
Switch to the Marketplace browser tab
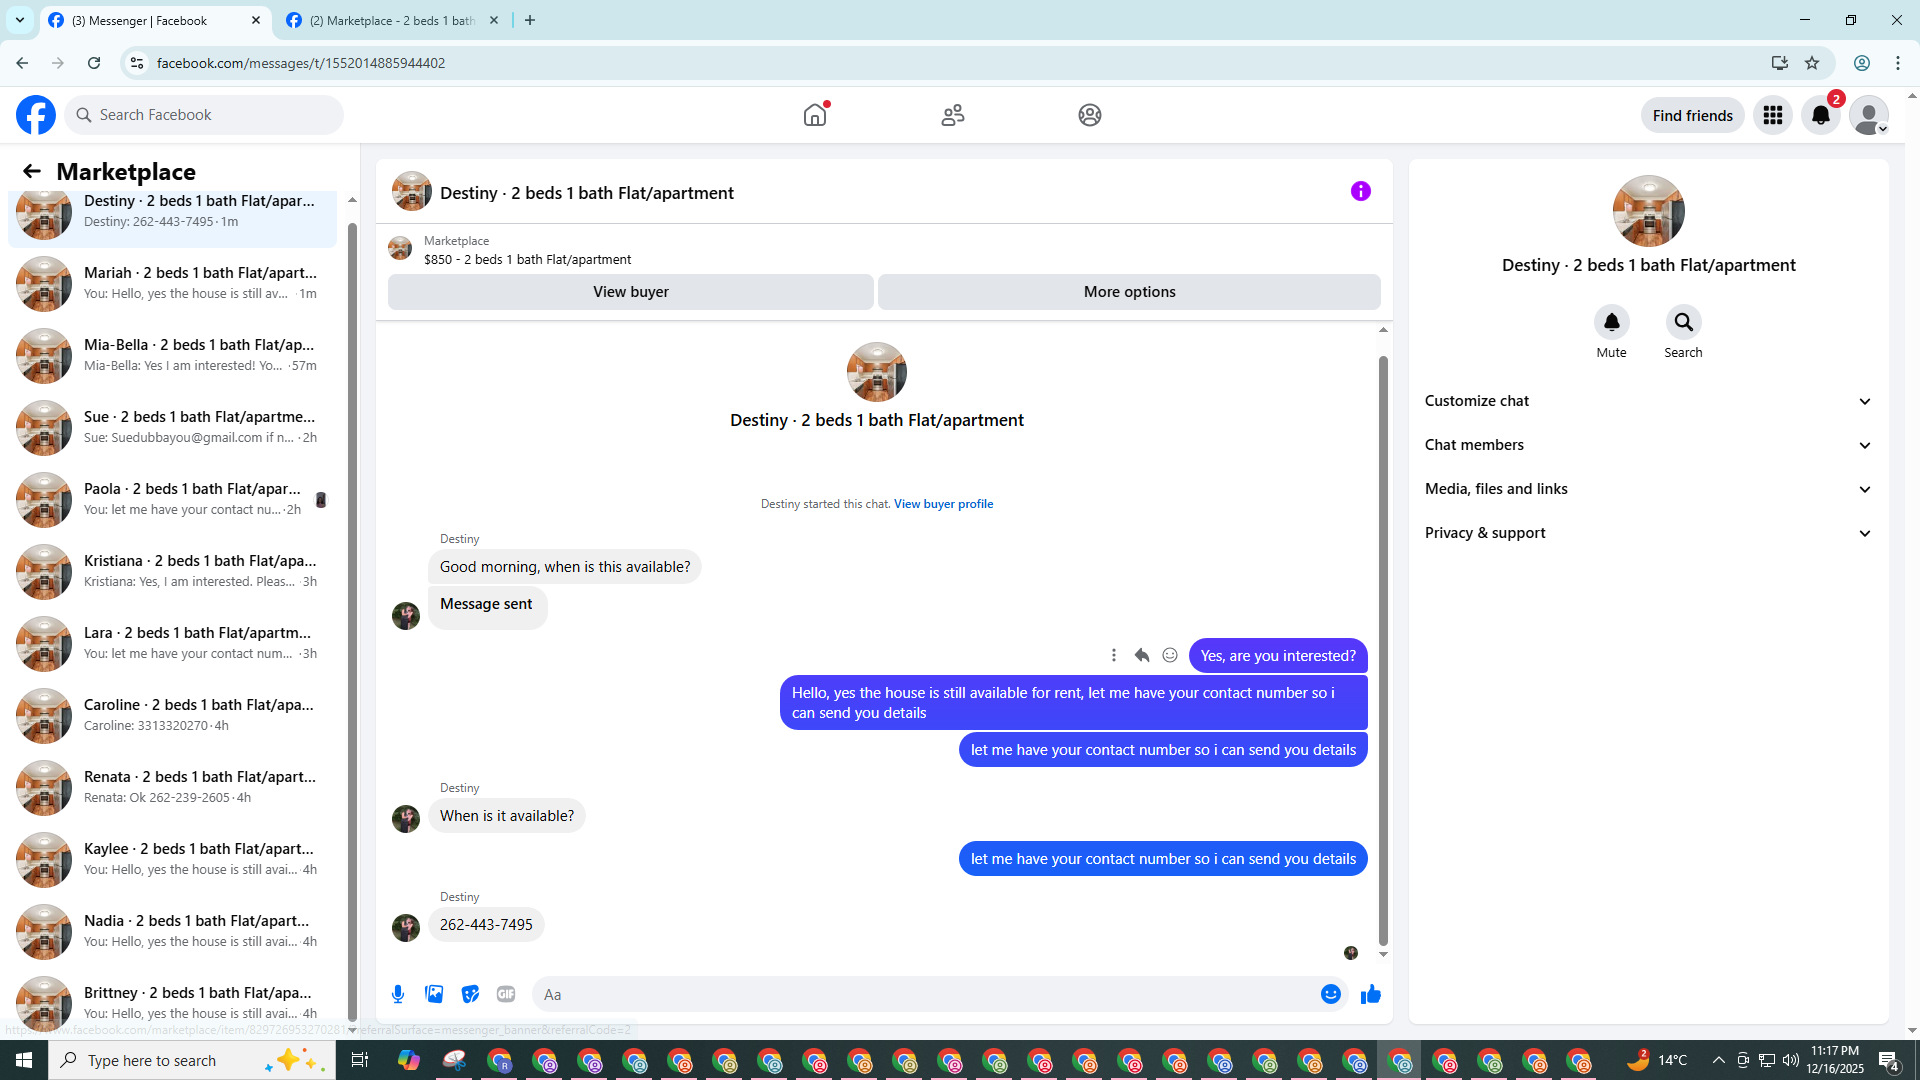coord(392,20)
